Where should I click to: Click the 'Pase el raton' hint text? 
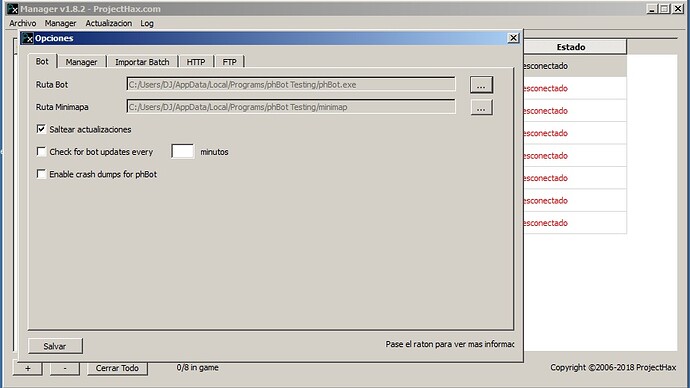(450, 344)
